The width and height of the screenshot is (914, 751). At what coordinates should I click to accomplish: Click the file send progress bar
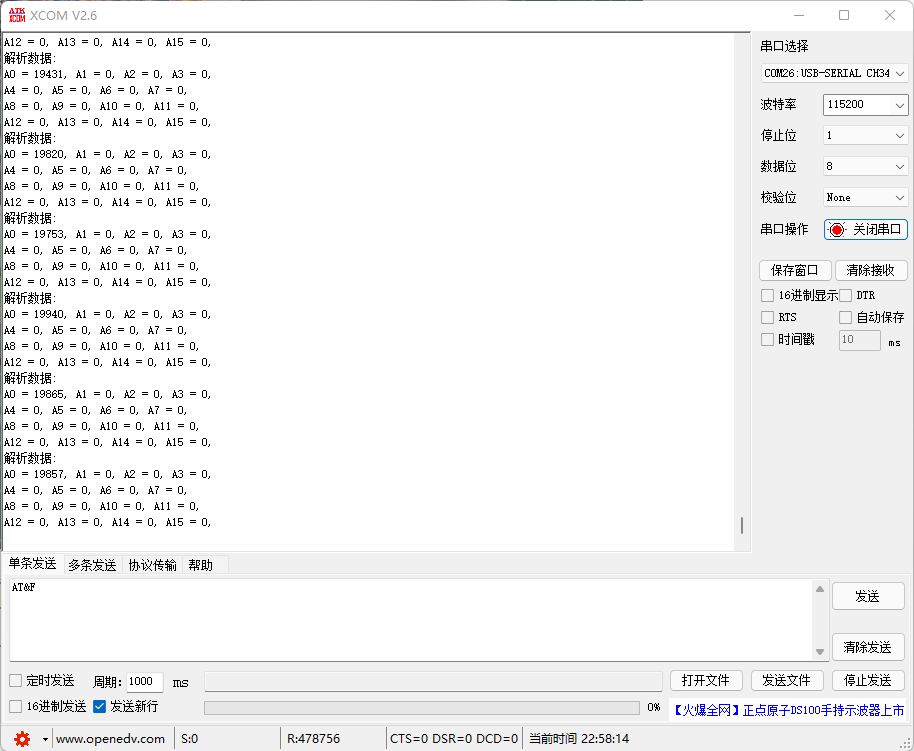point(421,708)
